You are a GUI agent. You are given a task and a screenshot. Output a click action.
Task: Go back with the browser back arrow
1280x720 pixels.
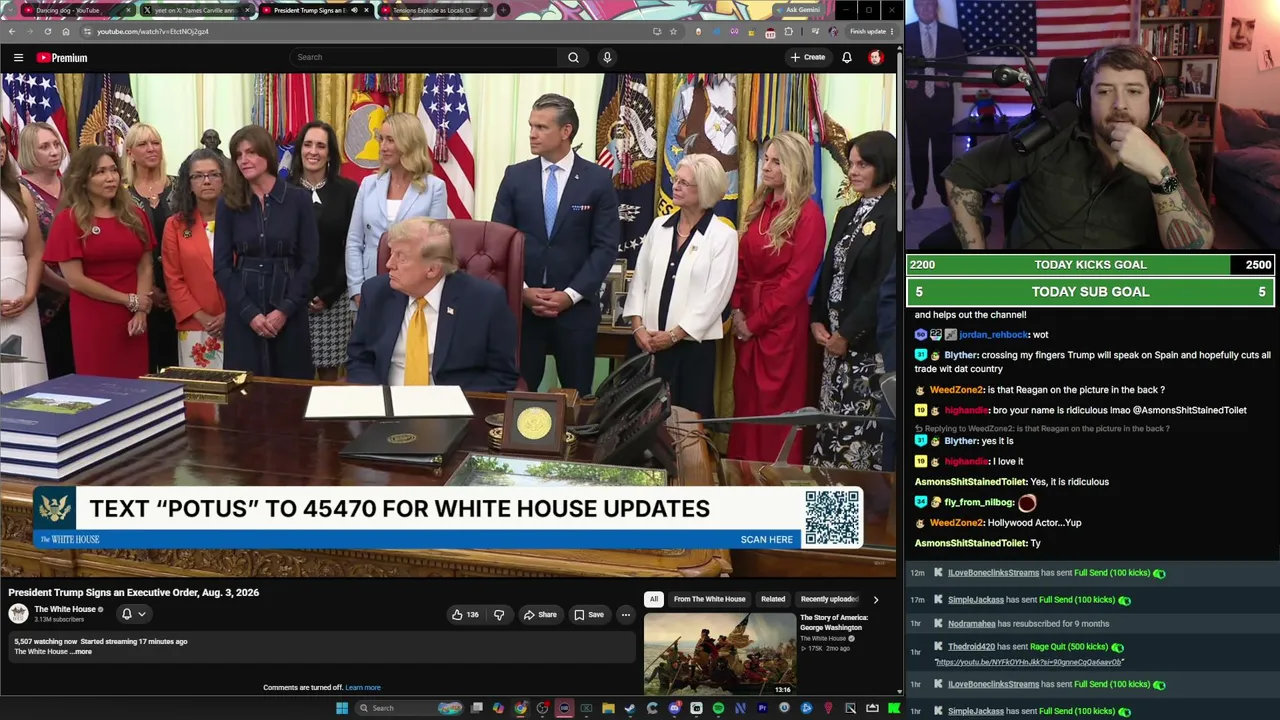(12, 31)
